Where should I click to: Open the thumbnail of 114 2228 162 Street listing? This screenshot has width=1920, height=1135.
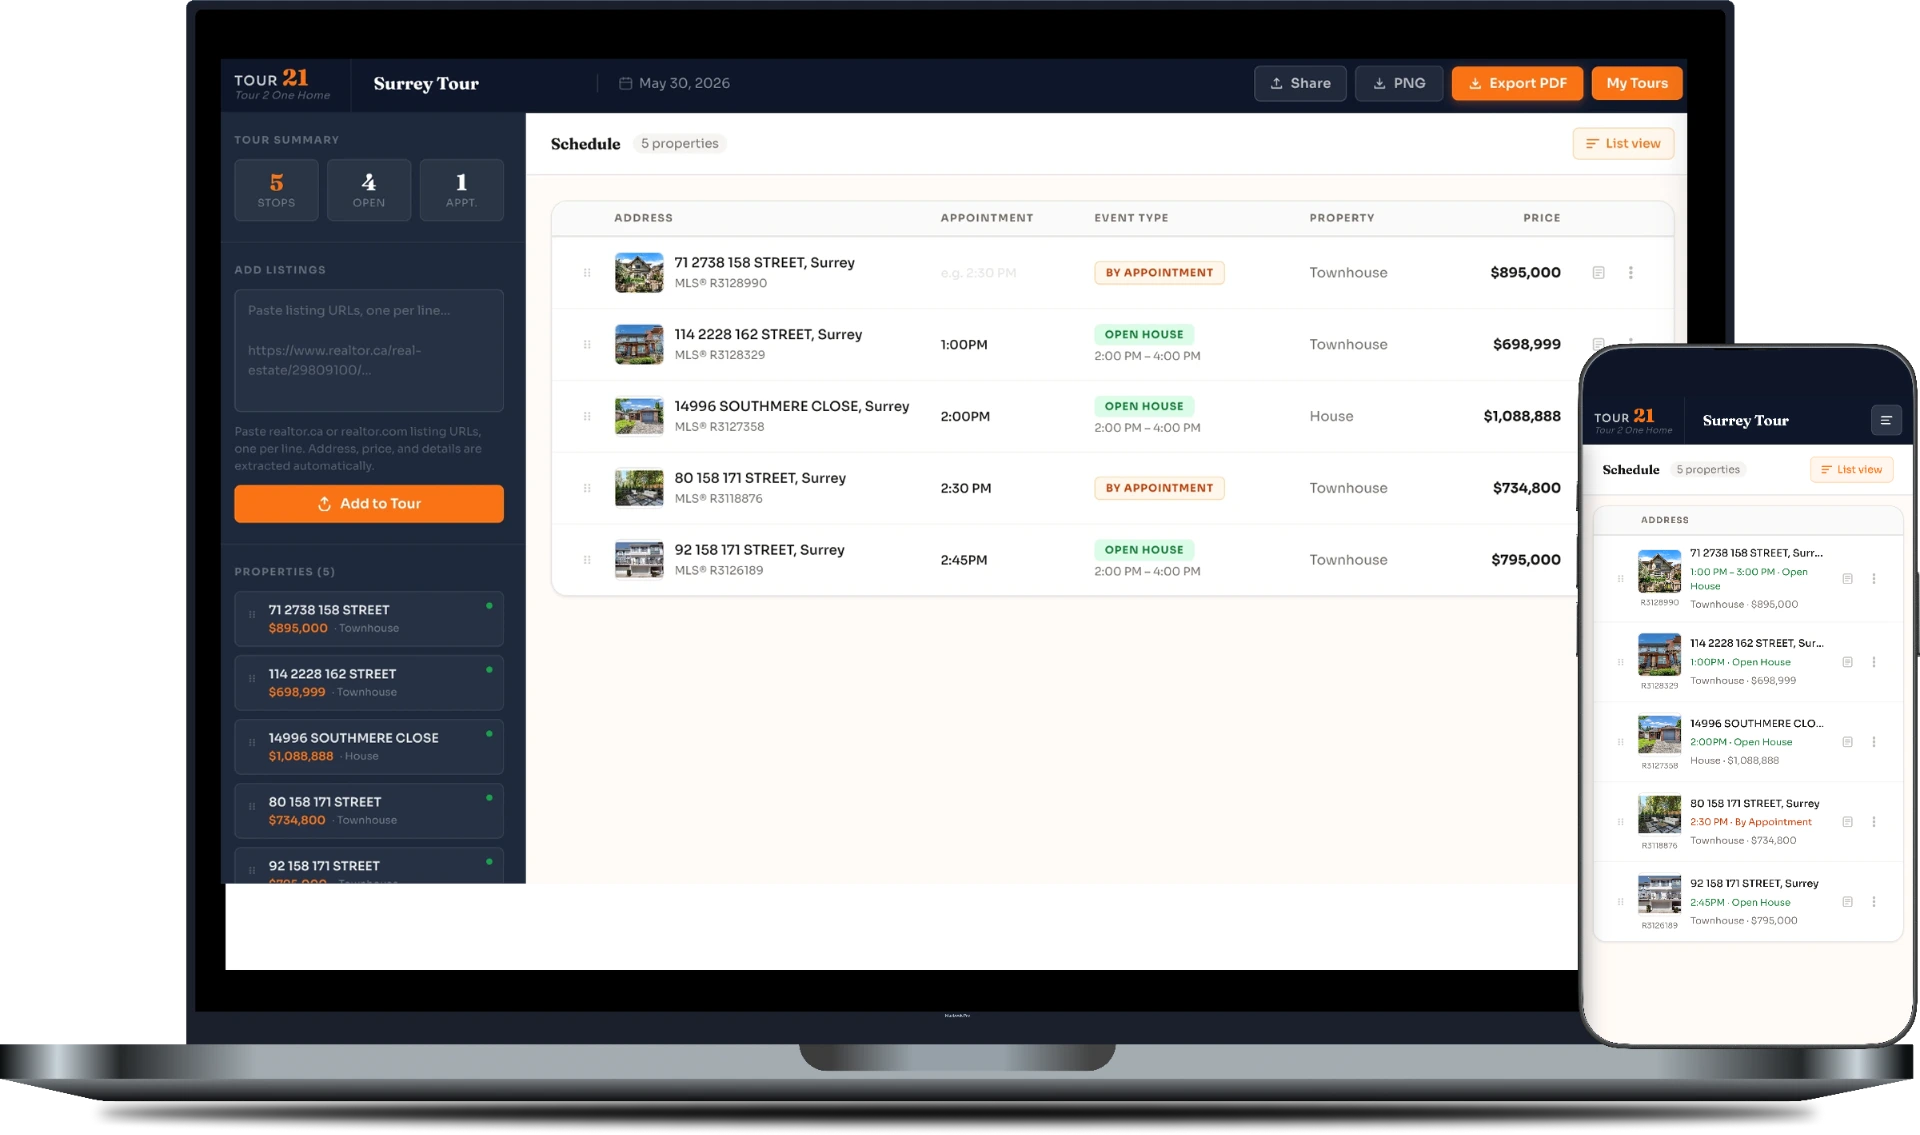tap(639, 344)
